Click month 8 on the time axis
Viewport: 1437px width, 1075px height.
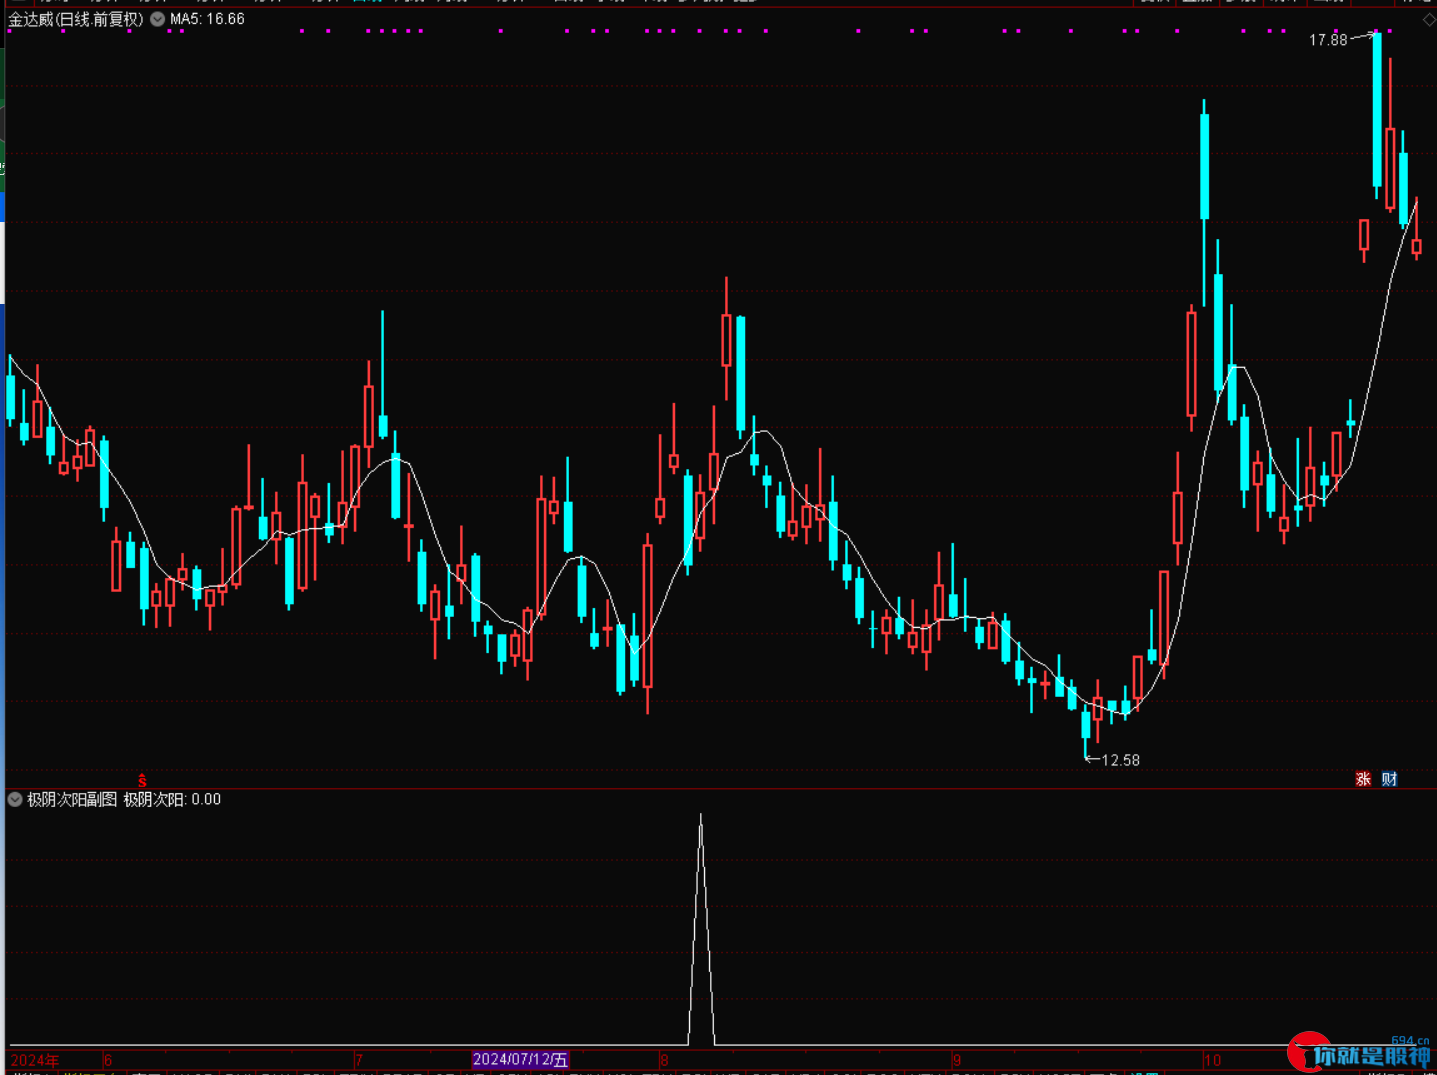tap(664, 1060)
